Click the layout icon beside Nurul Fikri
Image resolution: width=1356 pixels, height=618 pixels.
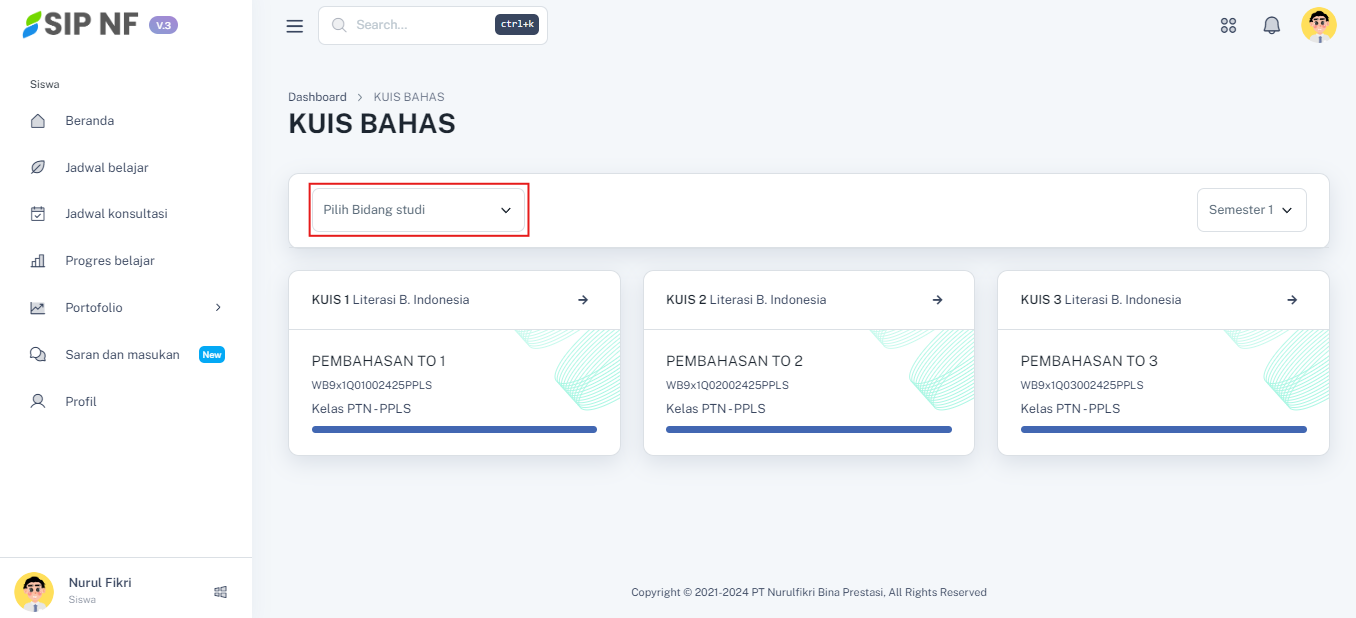221,592
